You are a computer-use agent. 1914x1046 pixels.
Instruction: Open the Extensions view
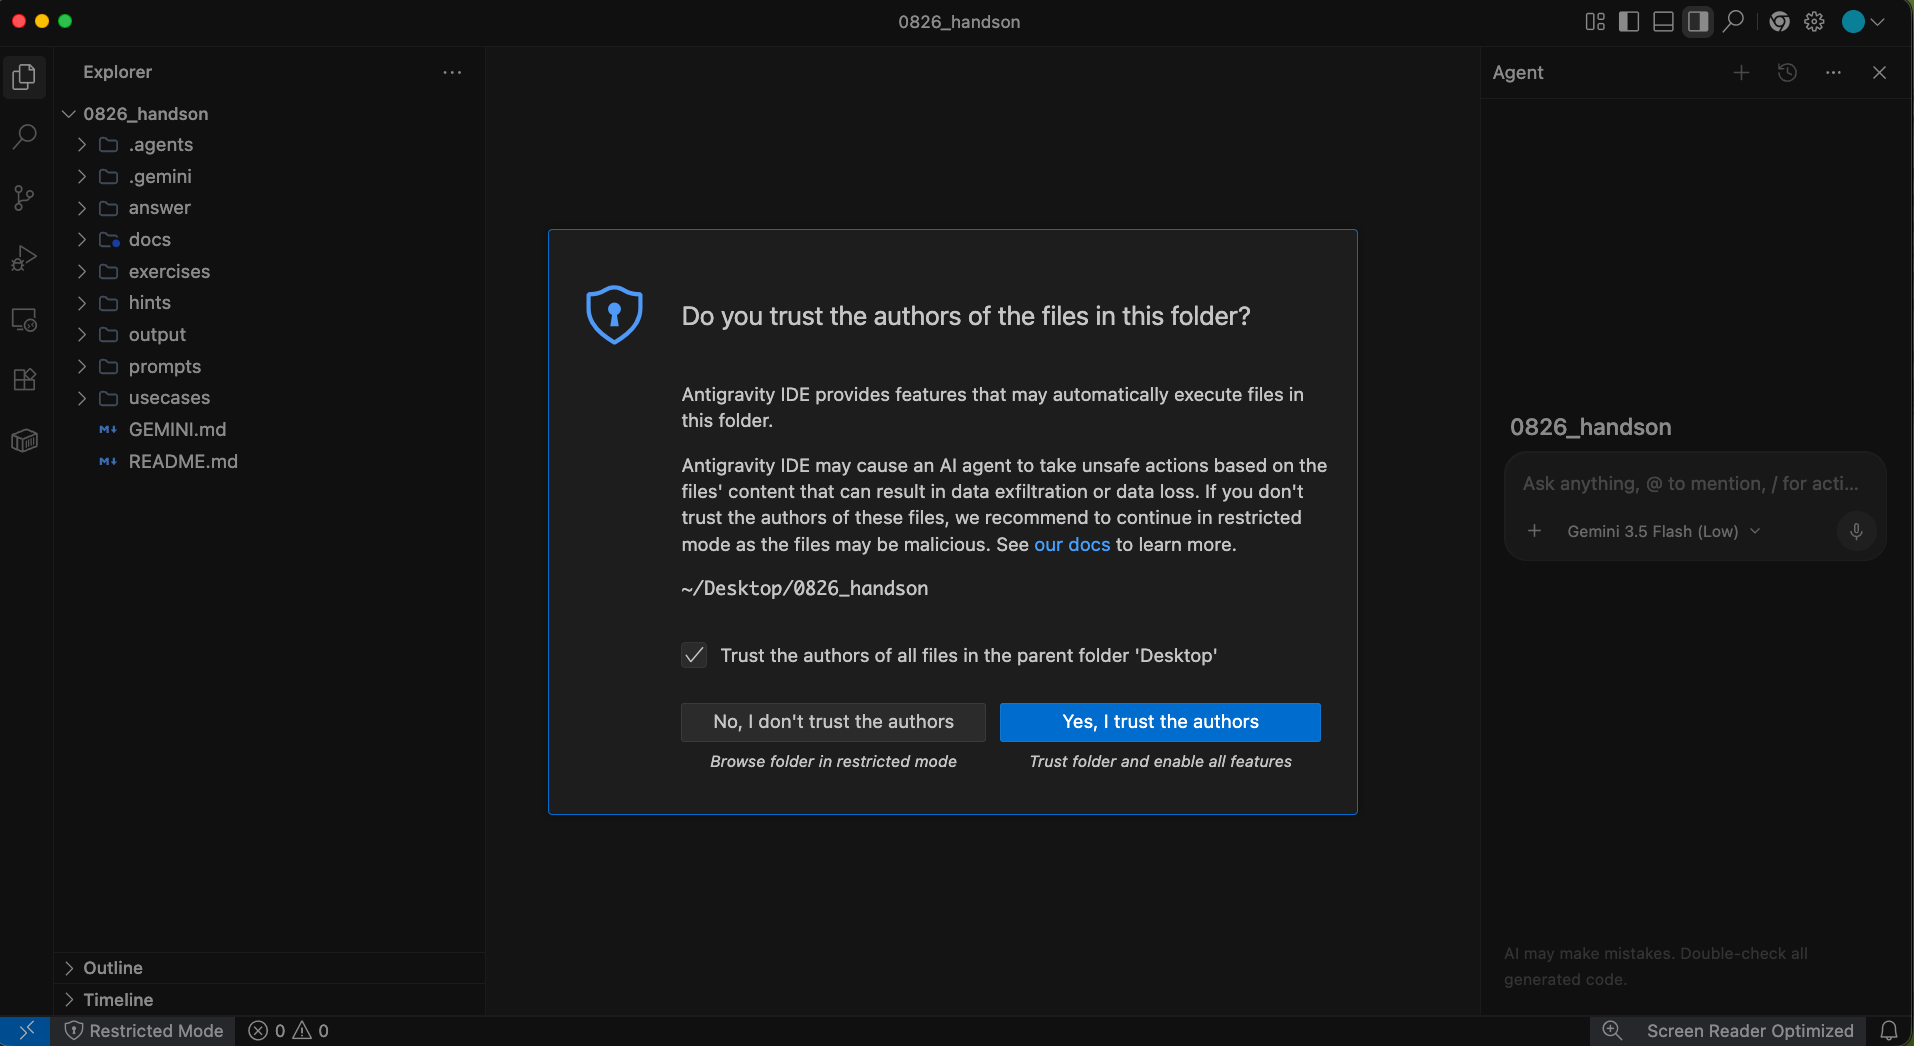coord(25,380)
